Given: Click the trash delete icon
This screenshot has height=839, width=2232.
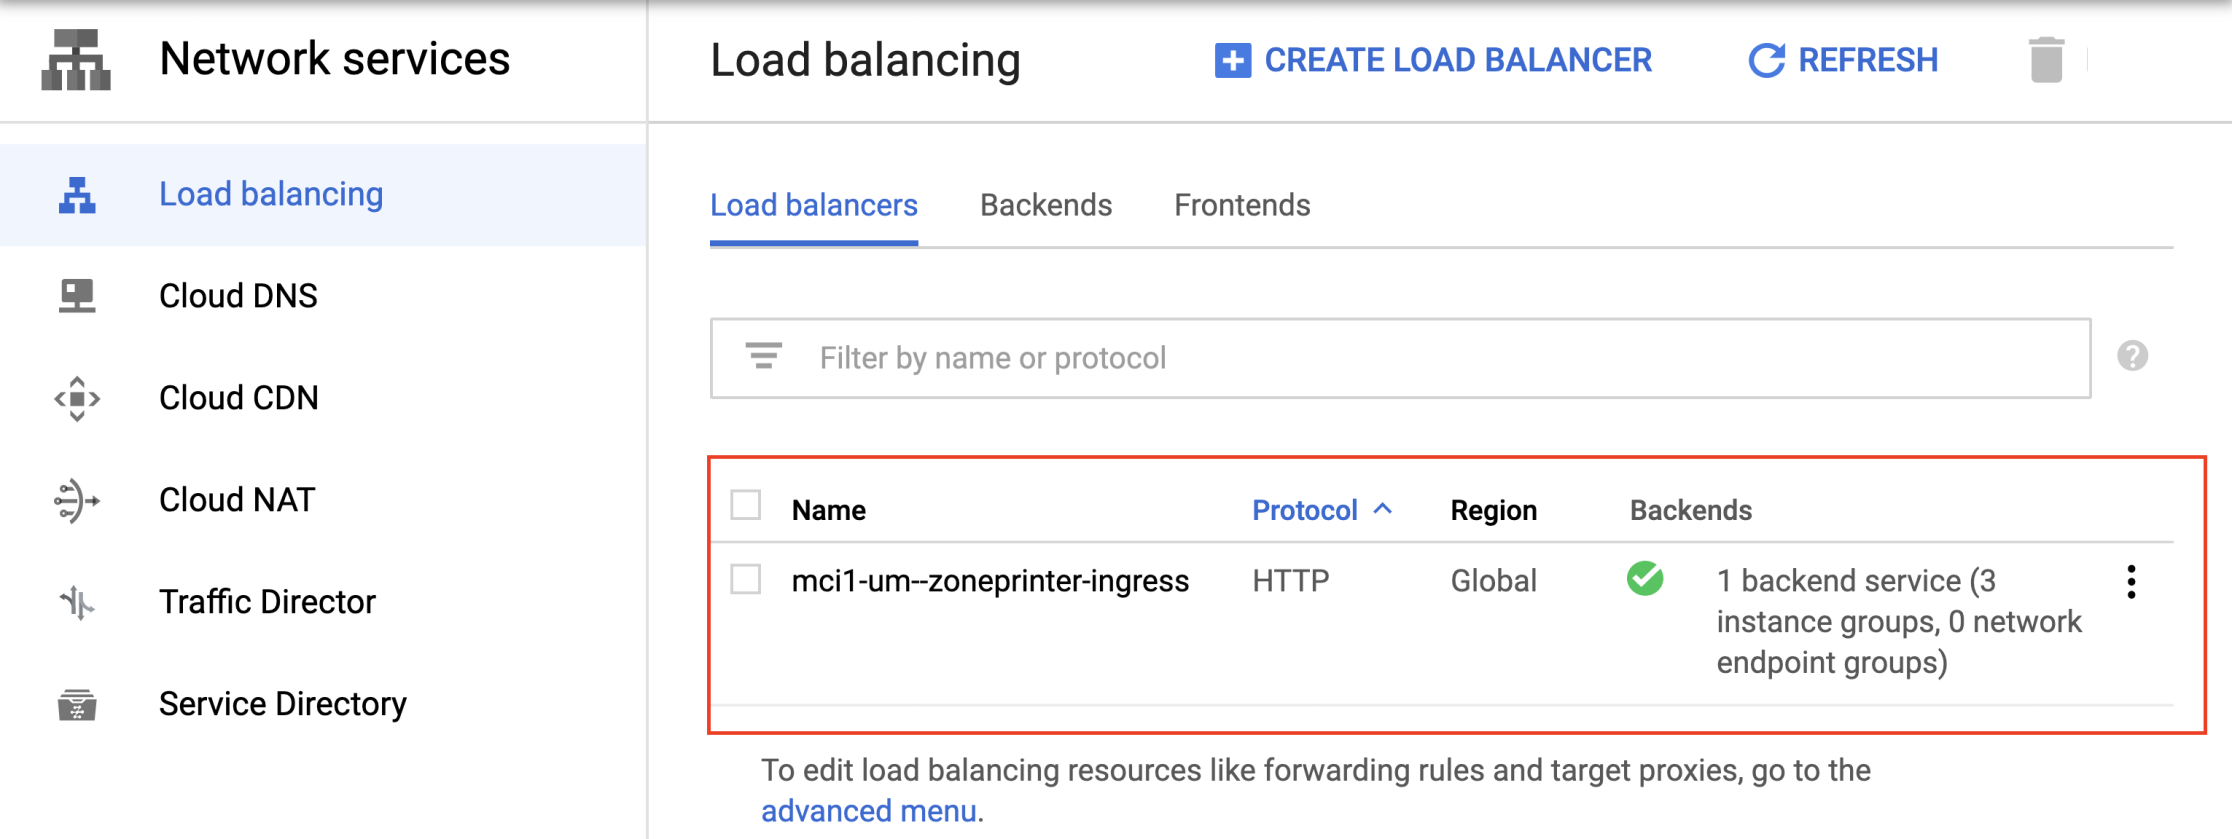Looking at the screenshot, I should [x=2046, y=60].
